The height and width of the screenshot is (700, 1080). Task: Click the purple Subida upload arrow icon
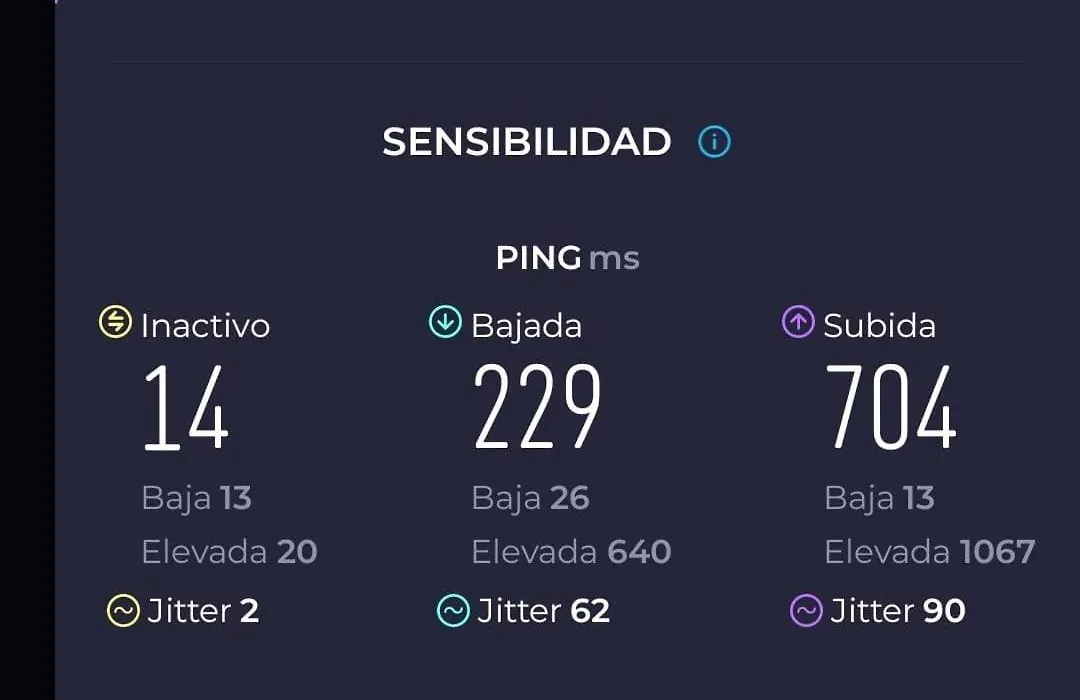tap(798, 322)
